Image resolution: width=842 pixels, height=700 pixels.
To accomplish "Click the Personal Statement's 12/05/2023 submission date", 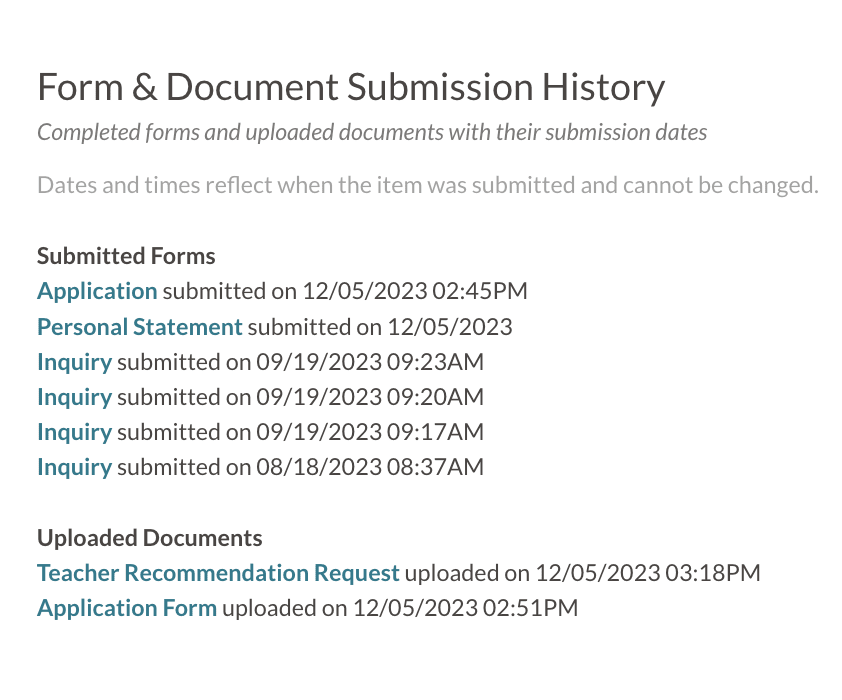I will pos(450,327).
